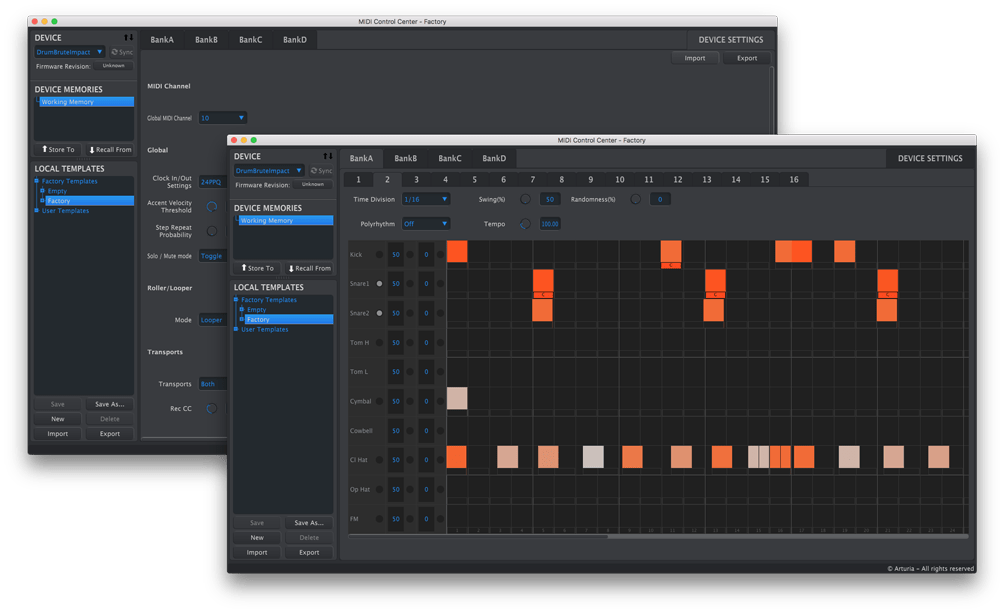The width and height of the screenshot is (1000, 609).
Task: Toggle the Snare2 track's lit dot
Action: tap(379, 313)
